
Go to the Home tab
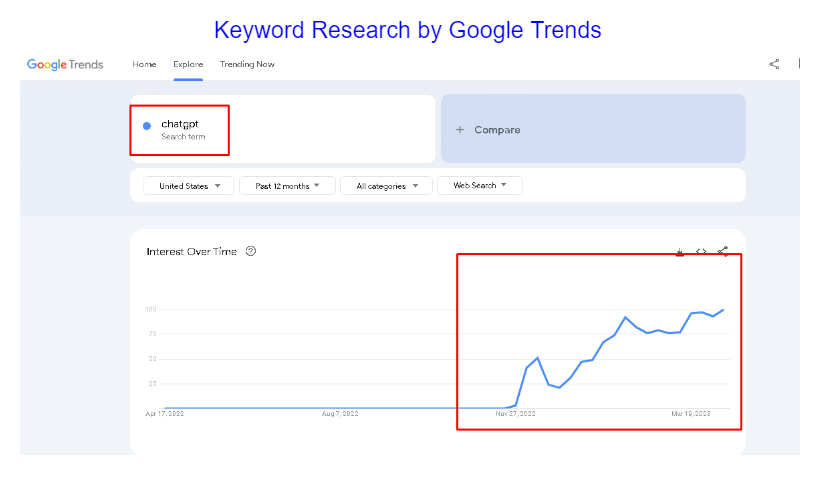(x=144, y=65)
